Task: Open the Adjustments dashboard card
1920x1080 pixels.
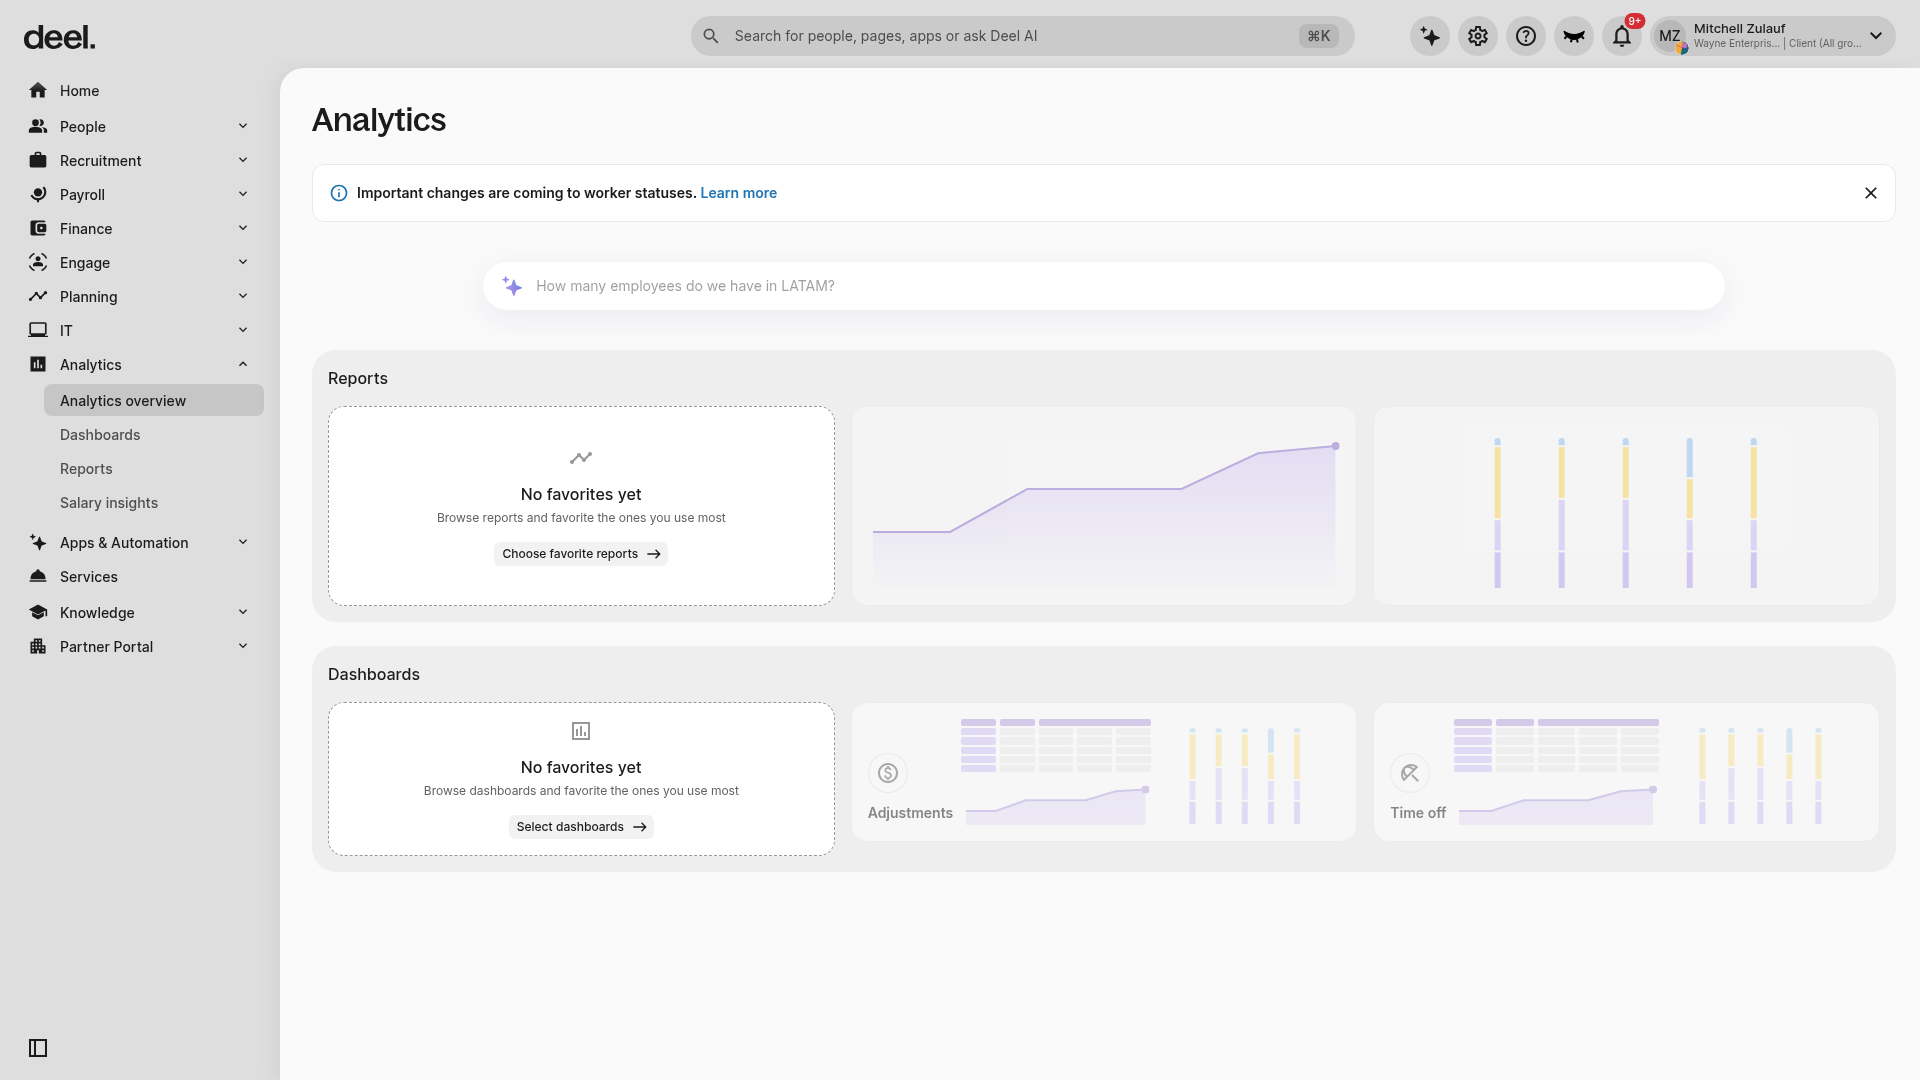Action: point(1104,772)
